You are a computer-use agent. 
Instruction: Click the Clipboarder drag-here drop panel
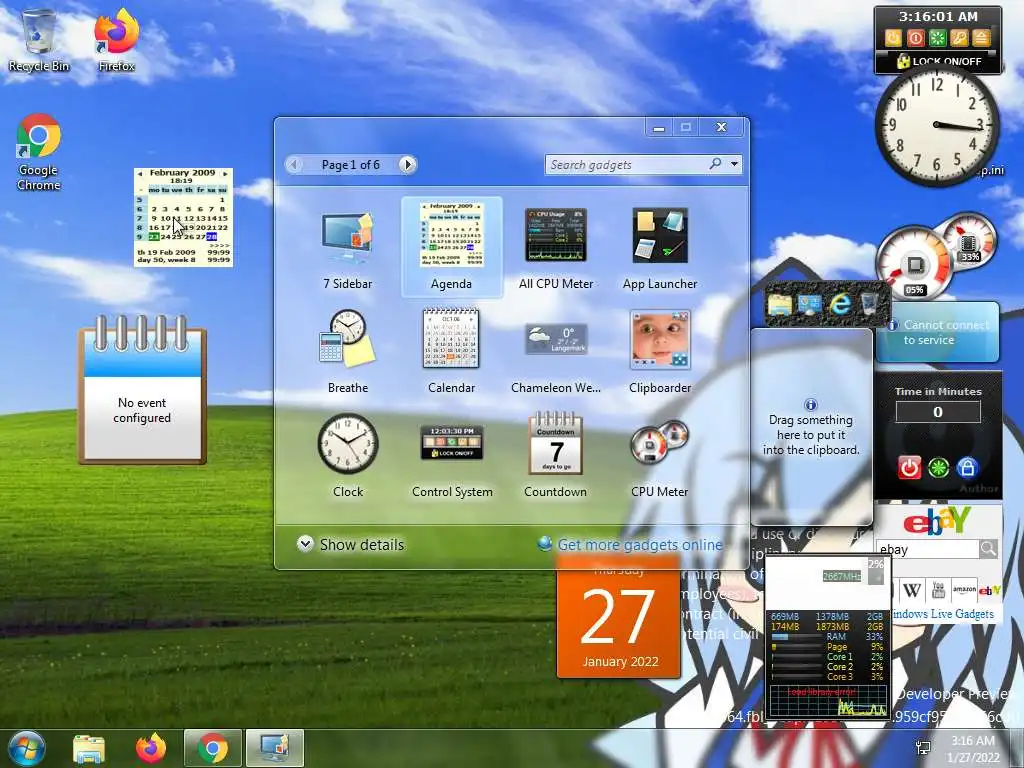811,427
